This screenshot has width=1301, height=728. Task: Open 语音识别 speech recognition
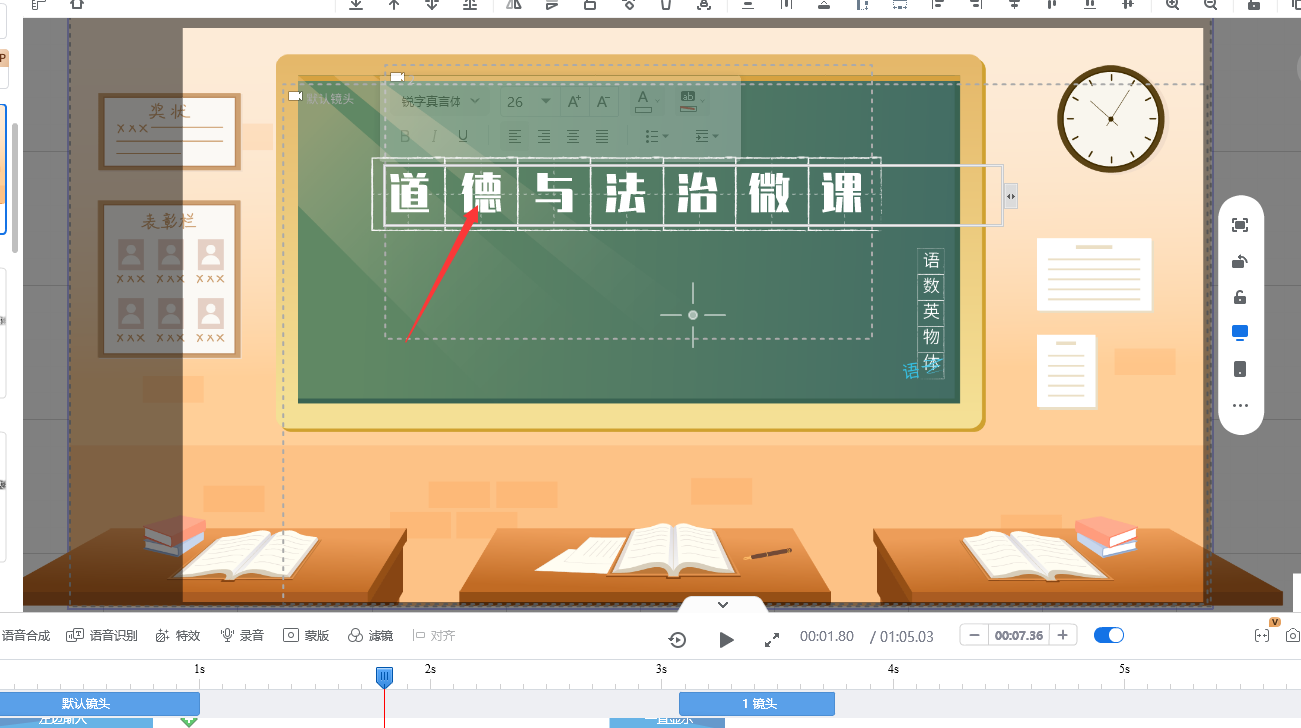102,635
